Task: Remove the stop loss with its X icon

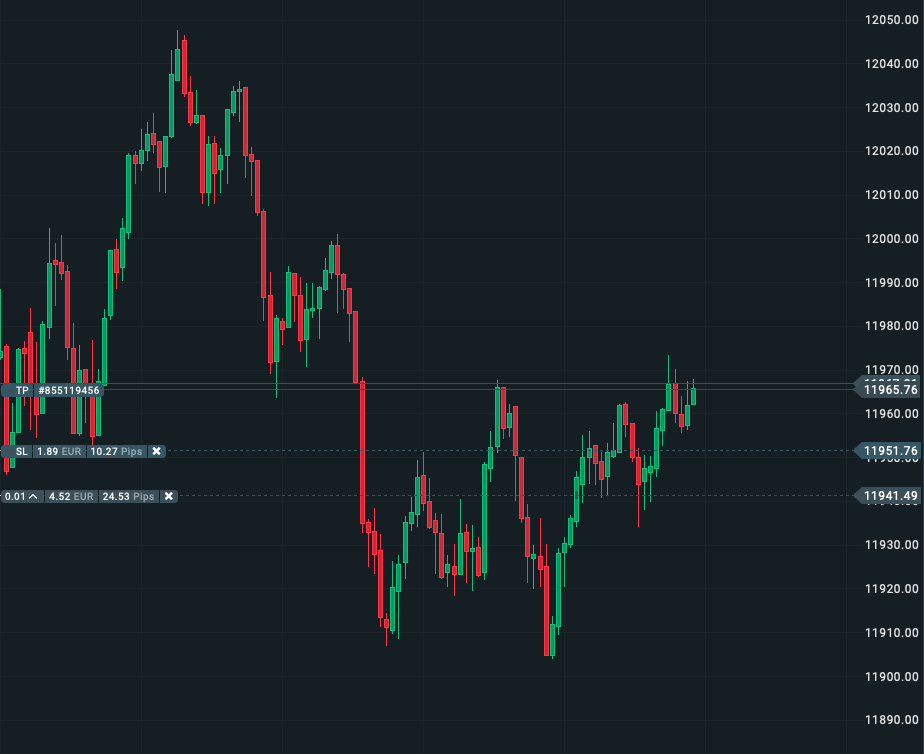Action: (156, 452)
